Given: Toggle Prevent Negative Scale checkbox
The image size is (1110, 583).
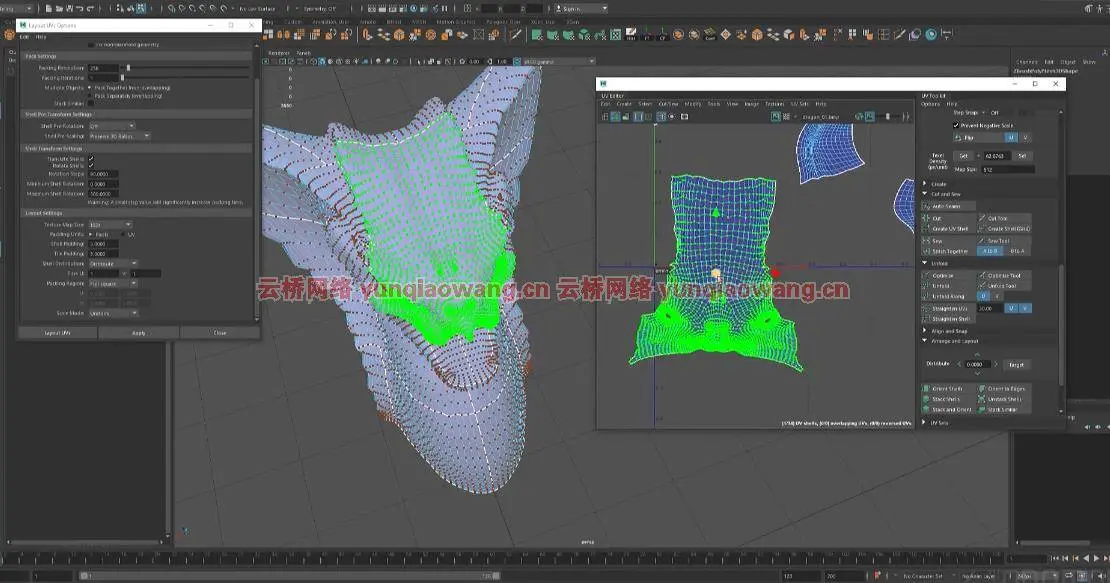Looking at the screenshot, I should point(956,125).
